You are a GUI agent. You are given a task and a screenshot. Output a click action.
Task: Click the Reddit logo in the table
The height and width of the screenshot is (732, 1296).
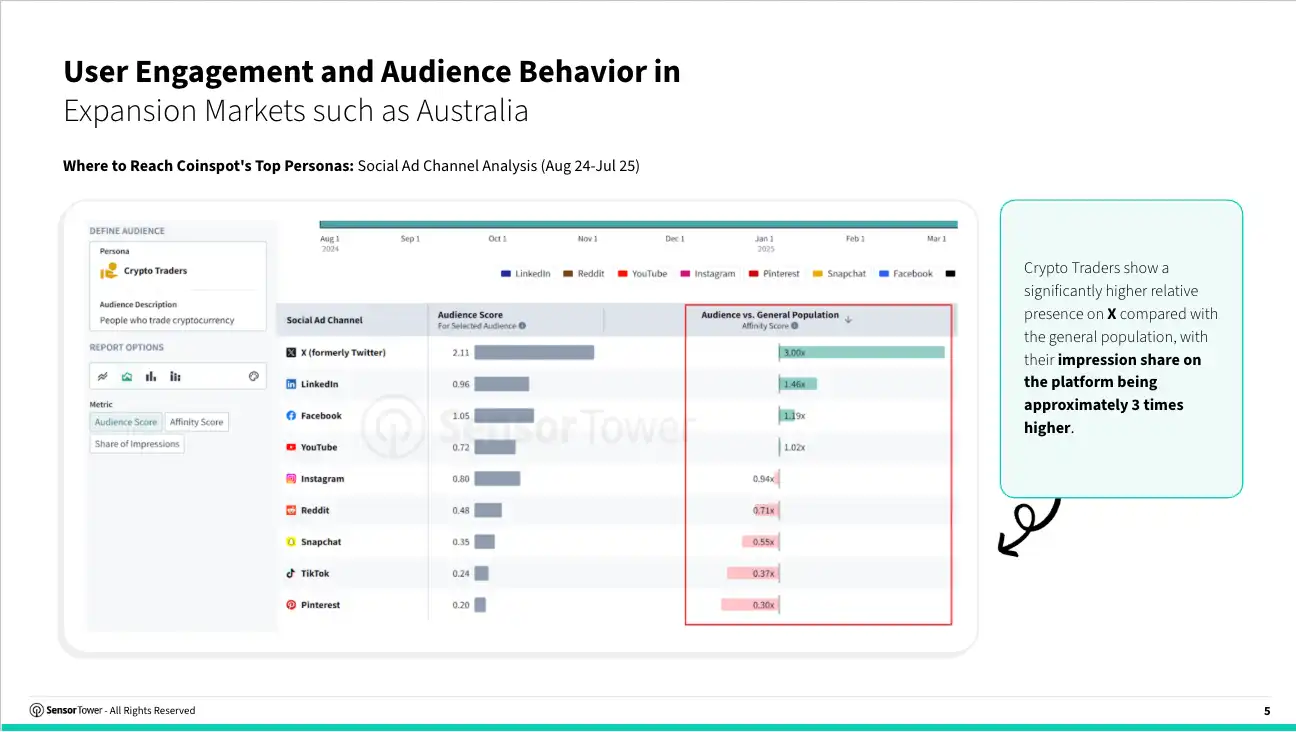(291, 510)
